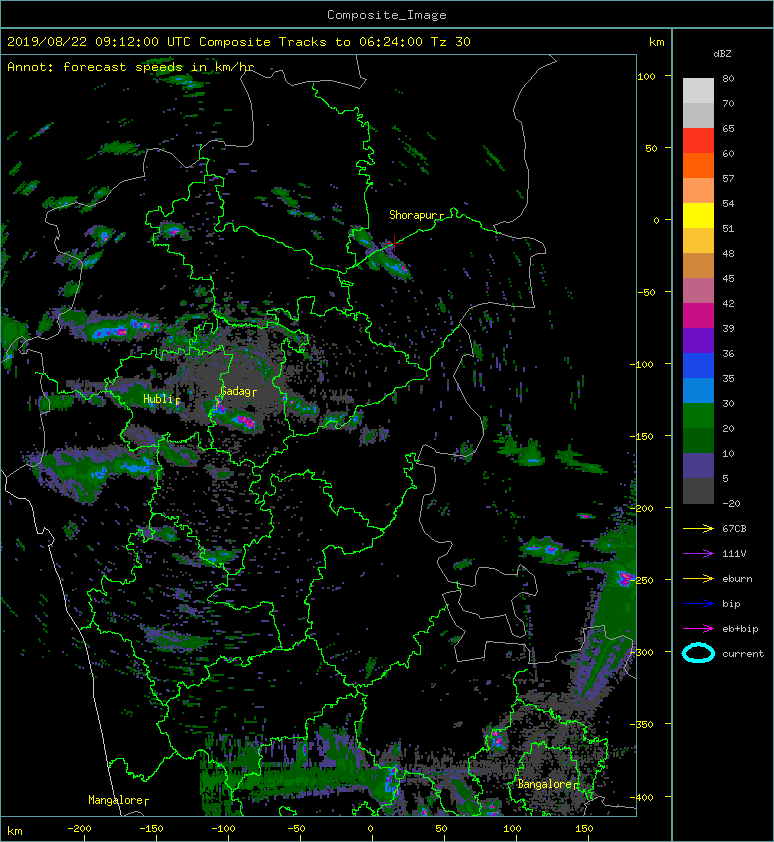Click the cyan current ellipse legend icon
Image resolution: width=774 pixels, height=842 pixels.
point(698,653)
